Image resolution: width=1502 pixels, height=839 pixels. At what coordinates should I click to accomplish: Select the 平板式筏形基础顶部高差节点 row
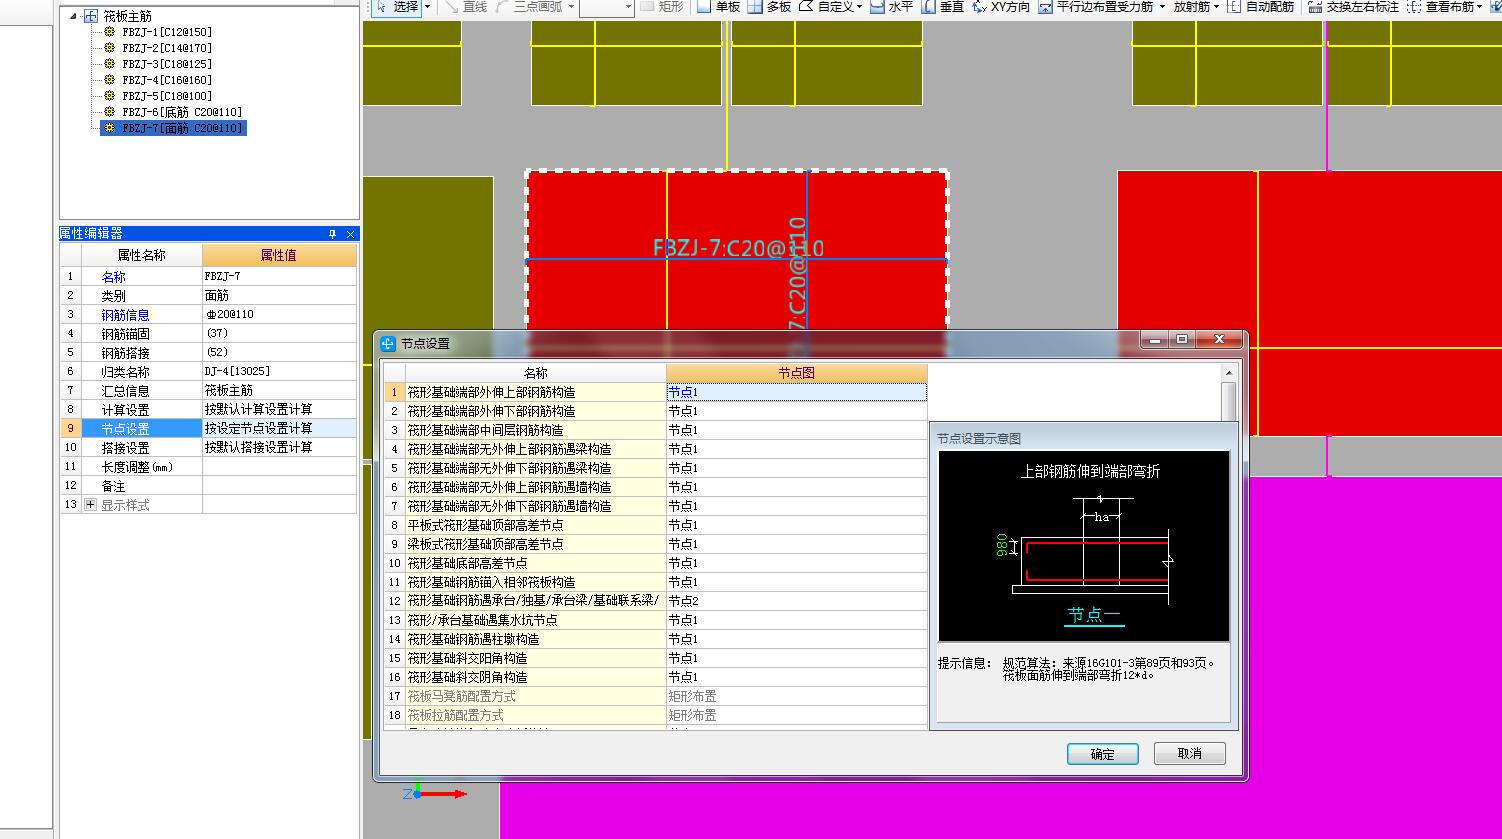(656, 525)
